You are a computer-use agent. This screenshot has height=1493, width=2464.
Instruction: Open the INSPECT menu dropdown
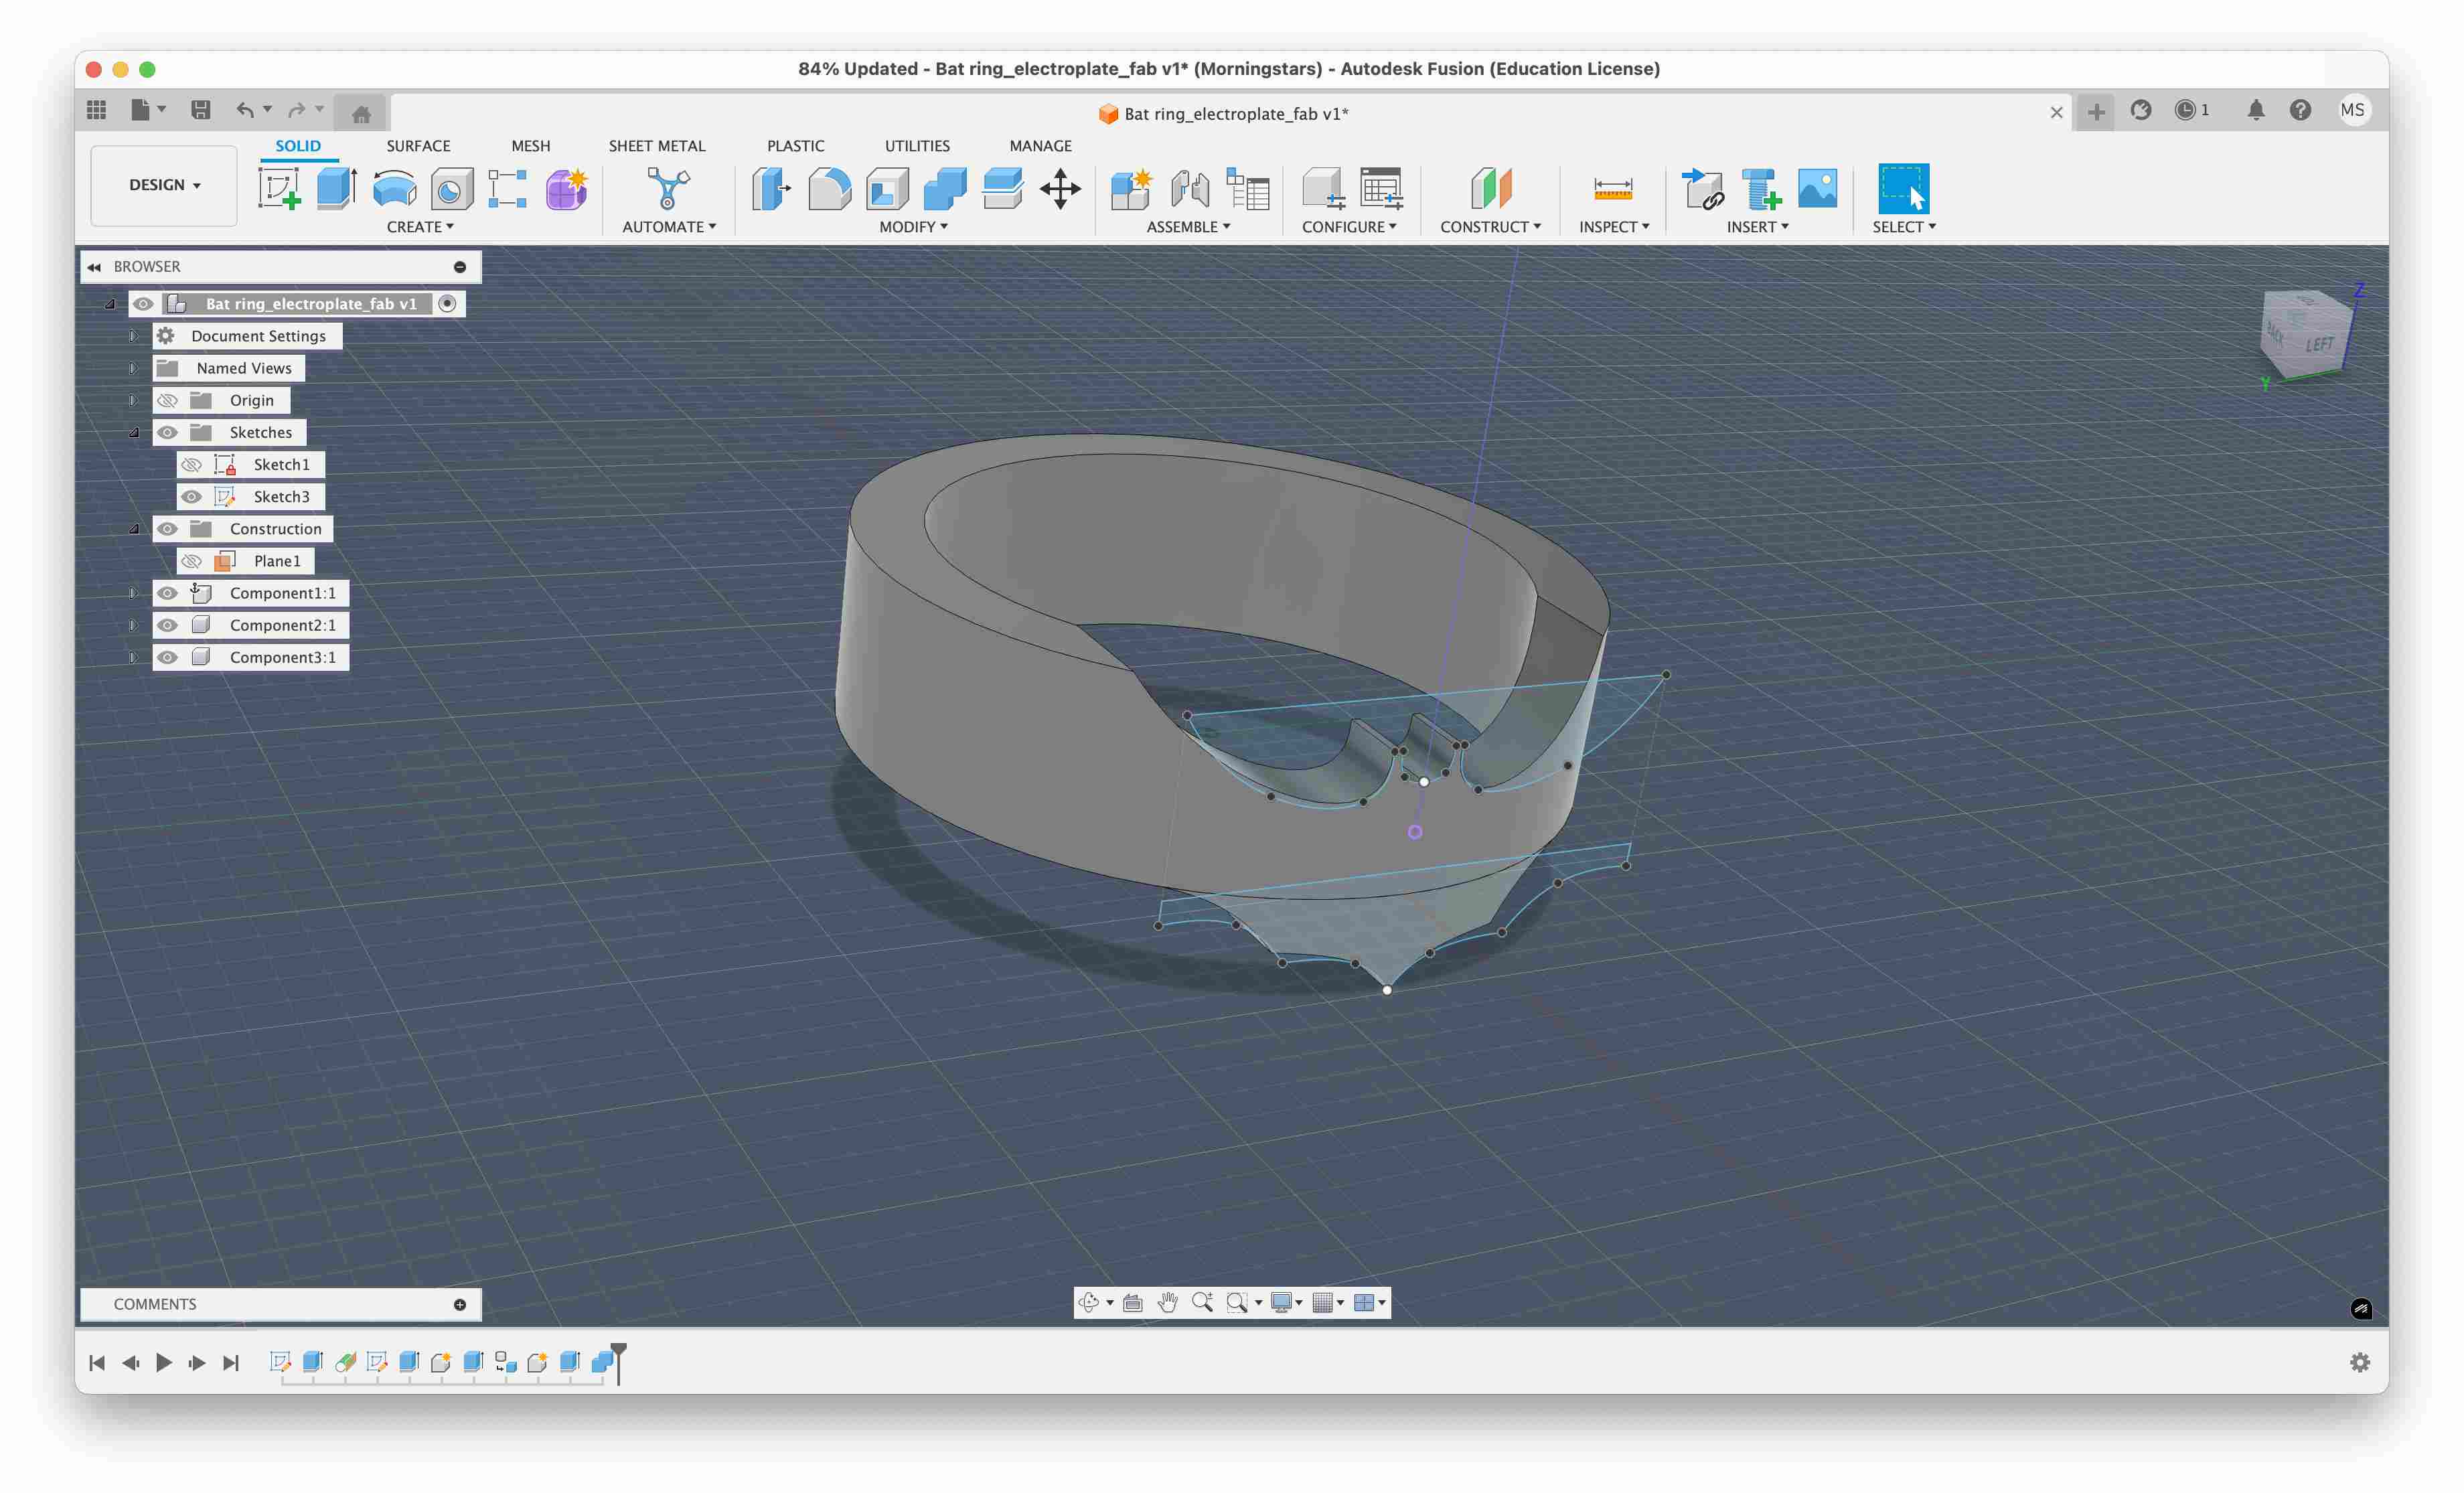(x=1614, y=227)
